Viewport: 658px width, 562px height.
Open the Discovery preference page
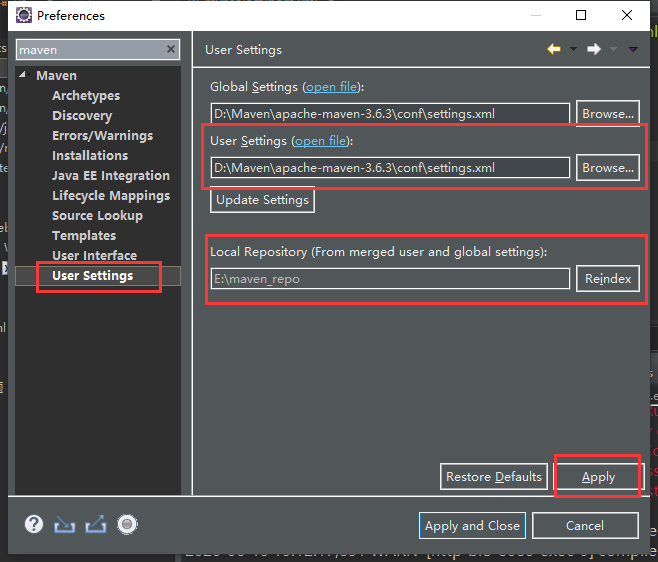tap(82, 115)
